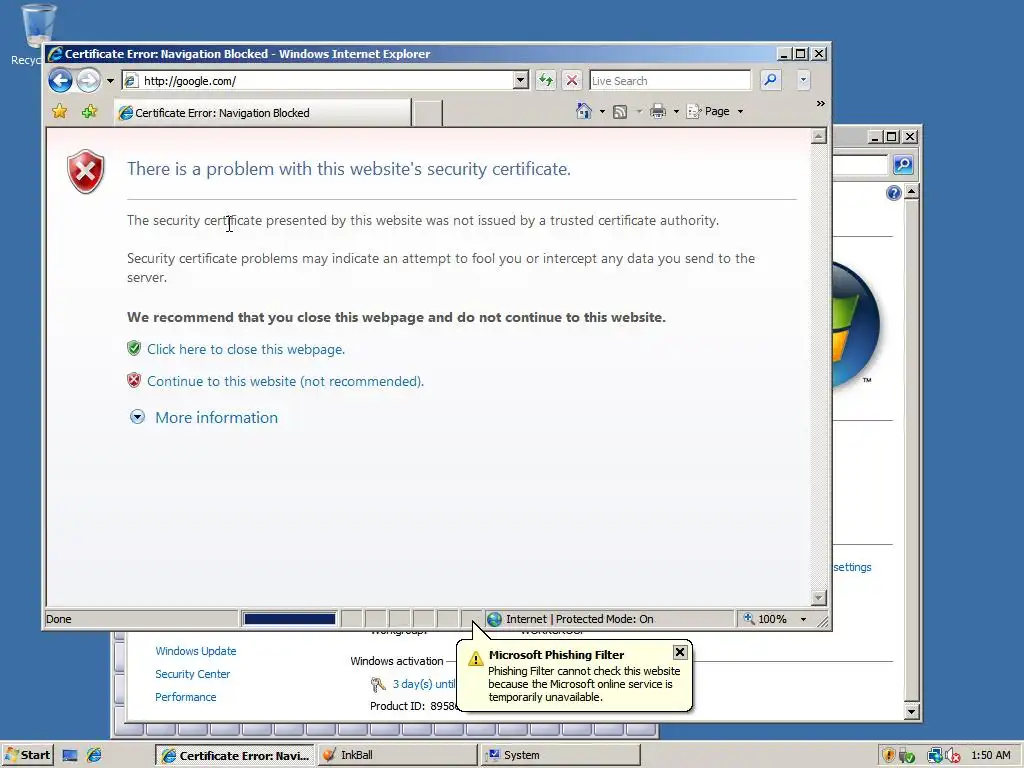Open the Feeds dropdown arrow
The width and height of the screenshot is (1024, 768).
639,112
